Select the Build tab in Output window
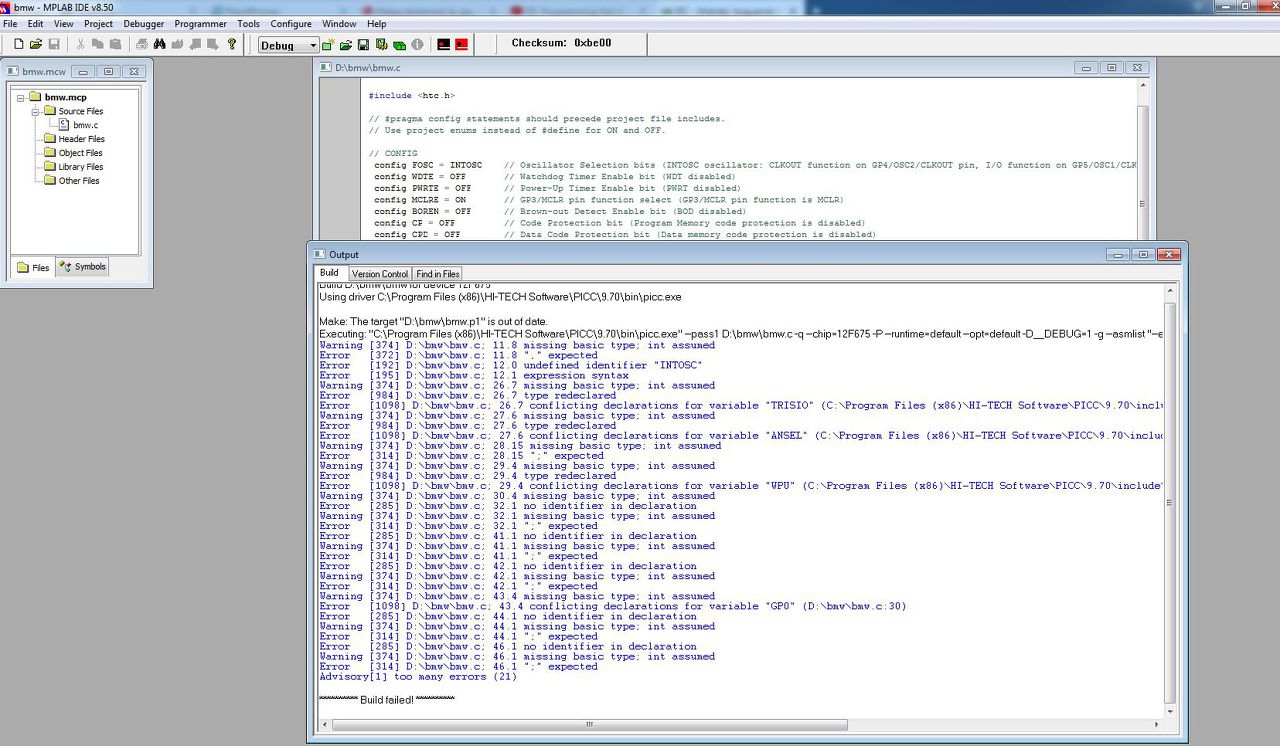The width and height of the screenshot is (1280, 746). point(329,273)
